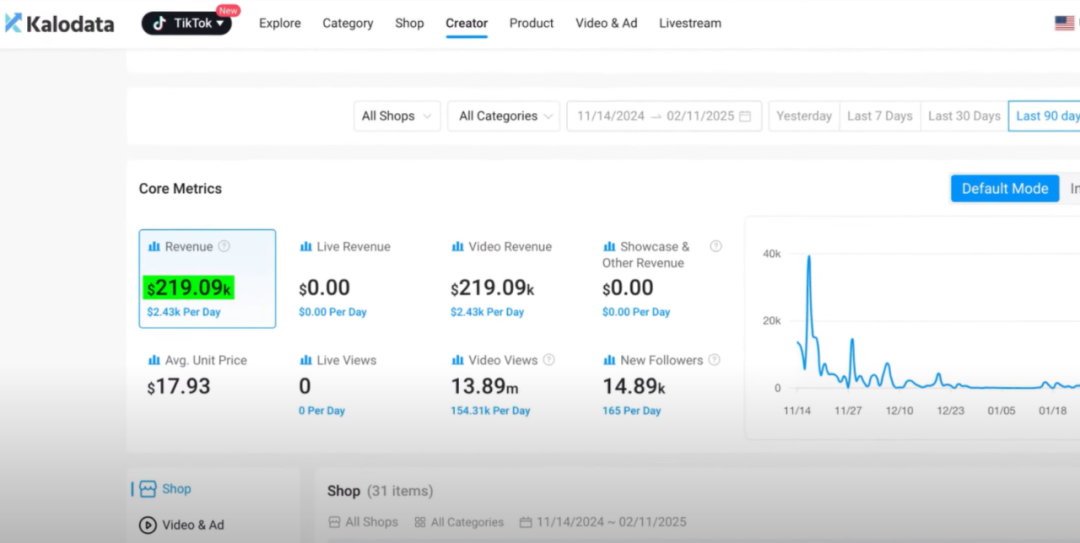Choose the Last 30 Days range button
Screen dimensions: 1080x543
point(964,116)
